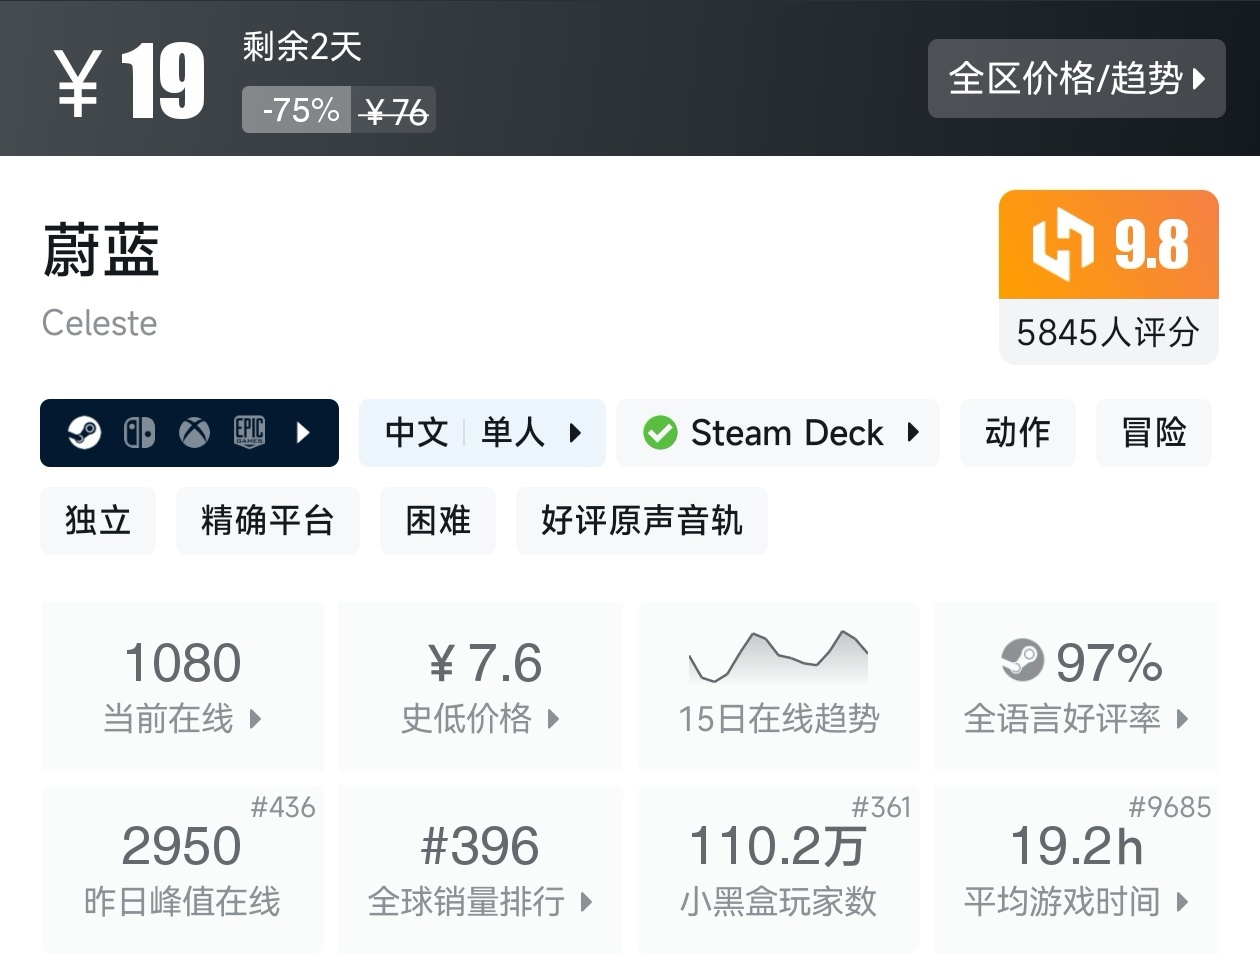This screenshot has height=966, width=1260.
Task: Click the Steam platform icon
Action: 85,433
